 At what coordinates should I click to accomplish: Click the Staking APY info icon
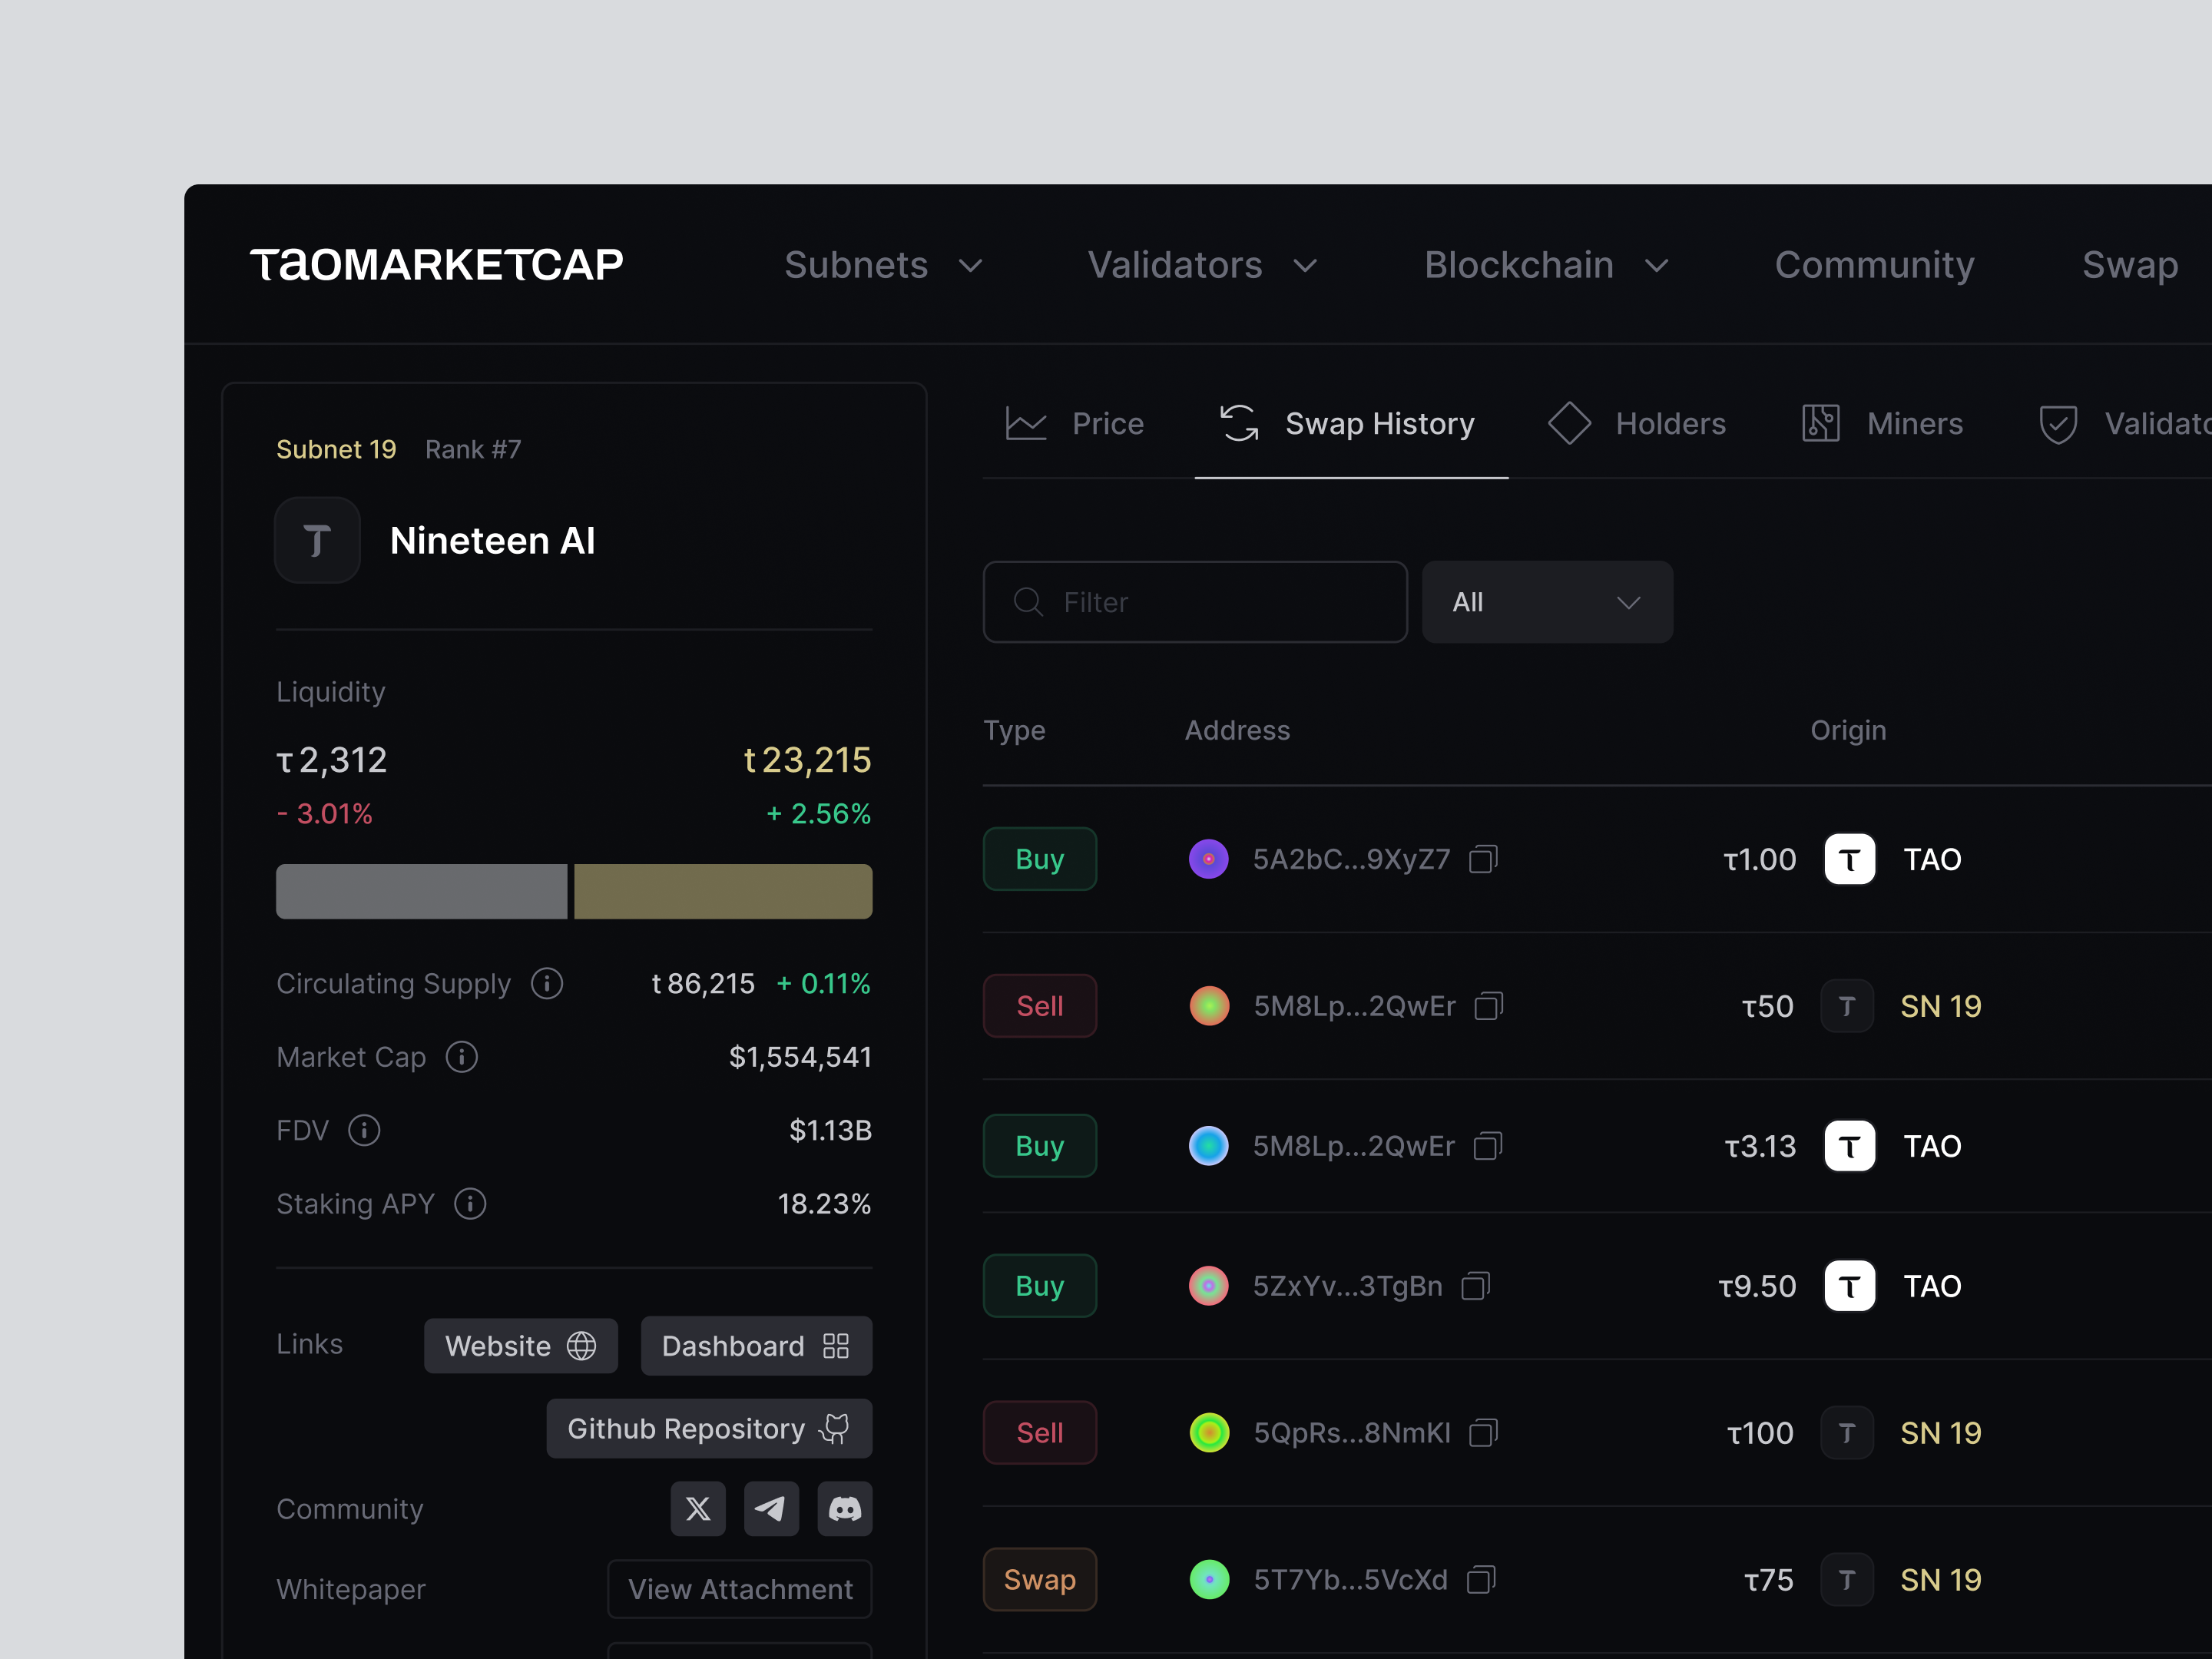(470, 1204)
